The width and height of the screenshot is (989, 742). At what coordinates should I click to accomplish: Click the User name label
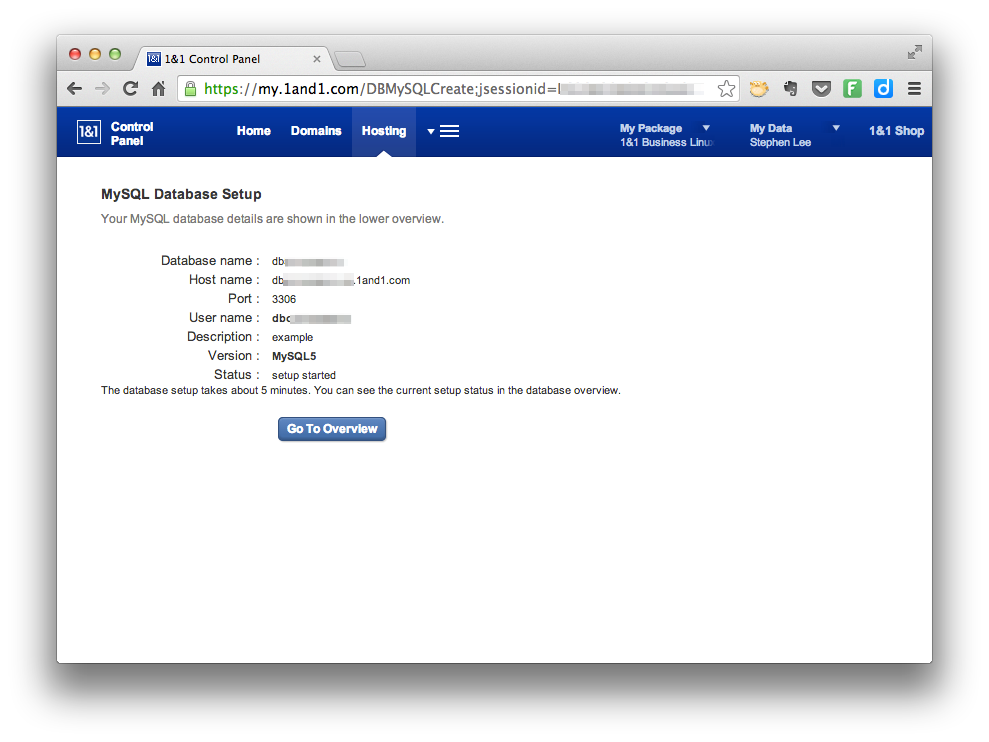click(x=224, y=317)
